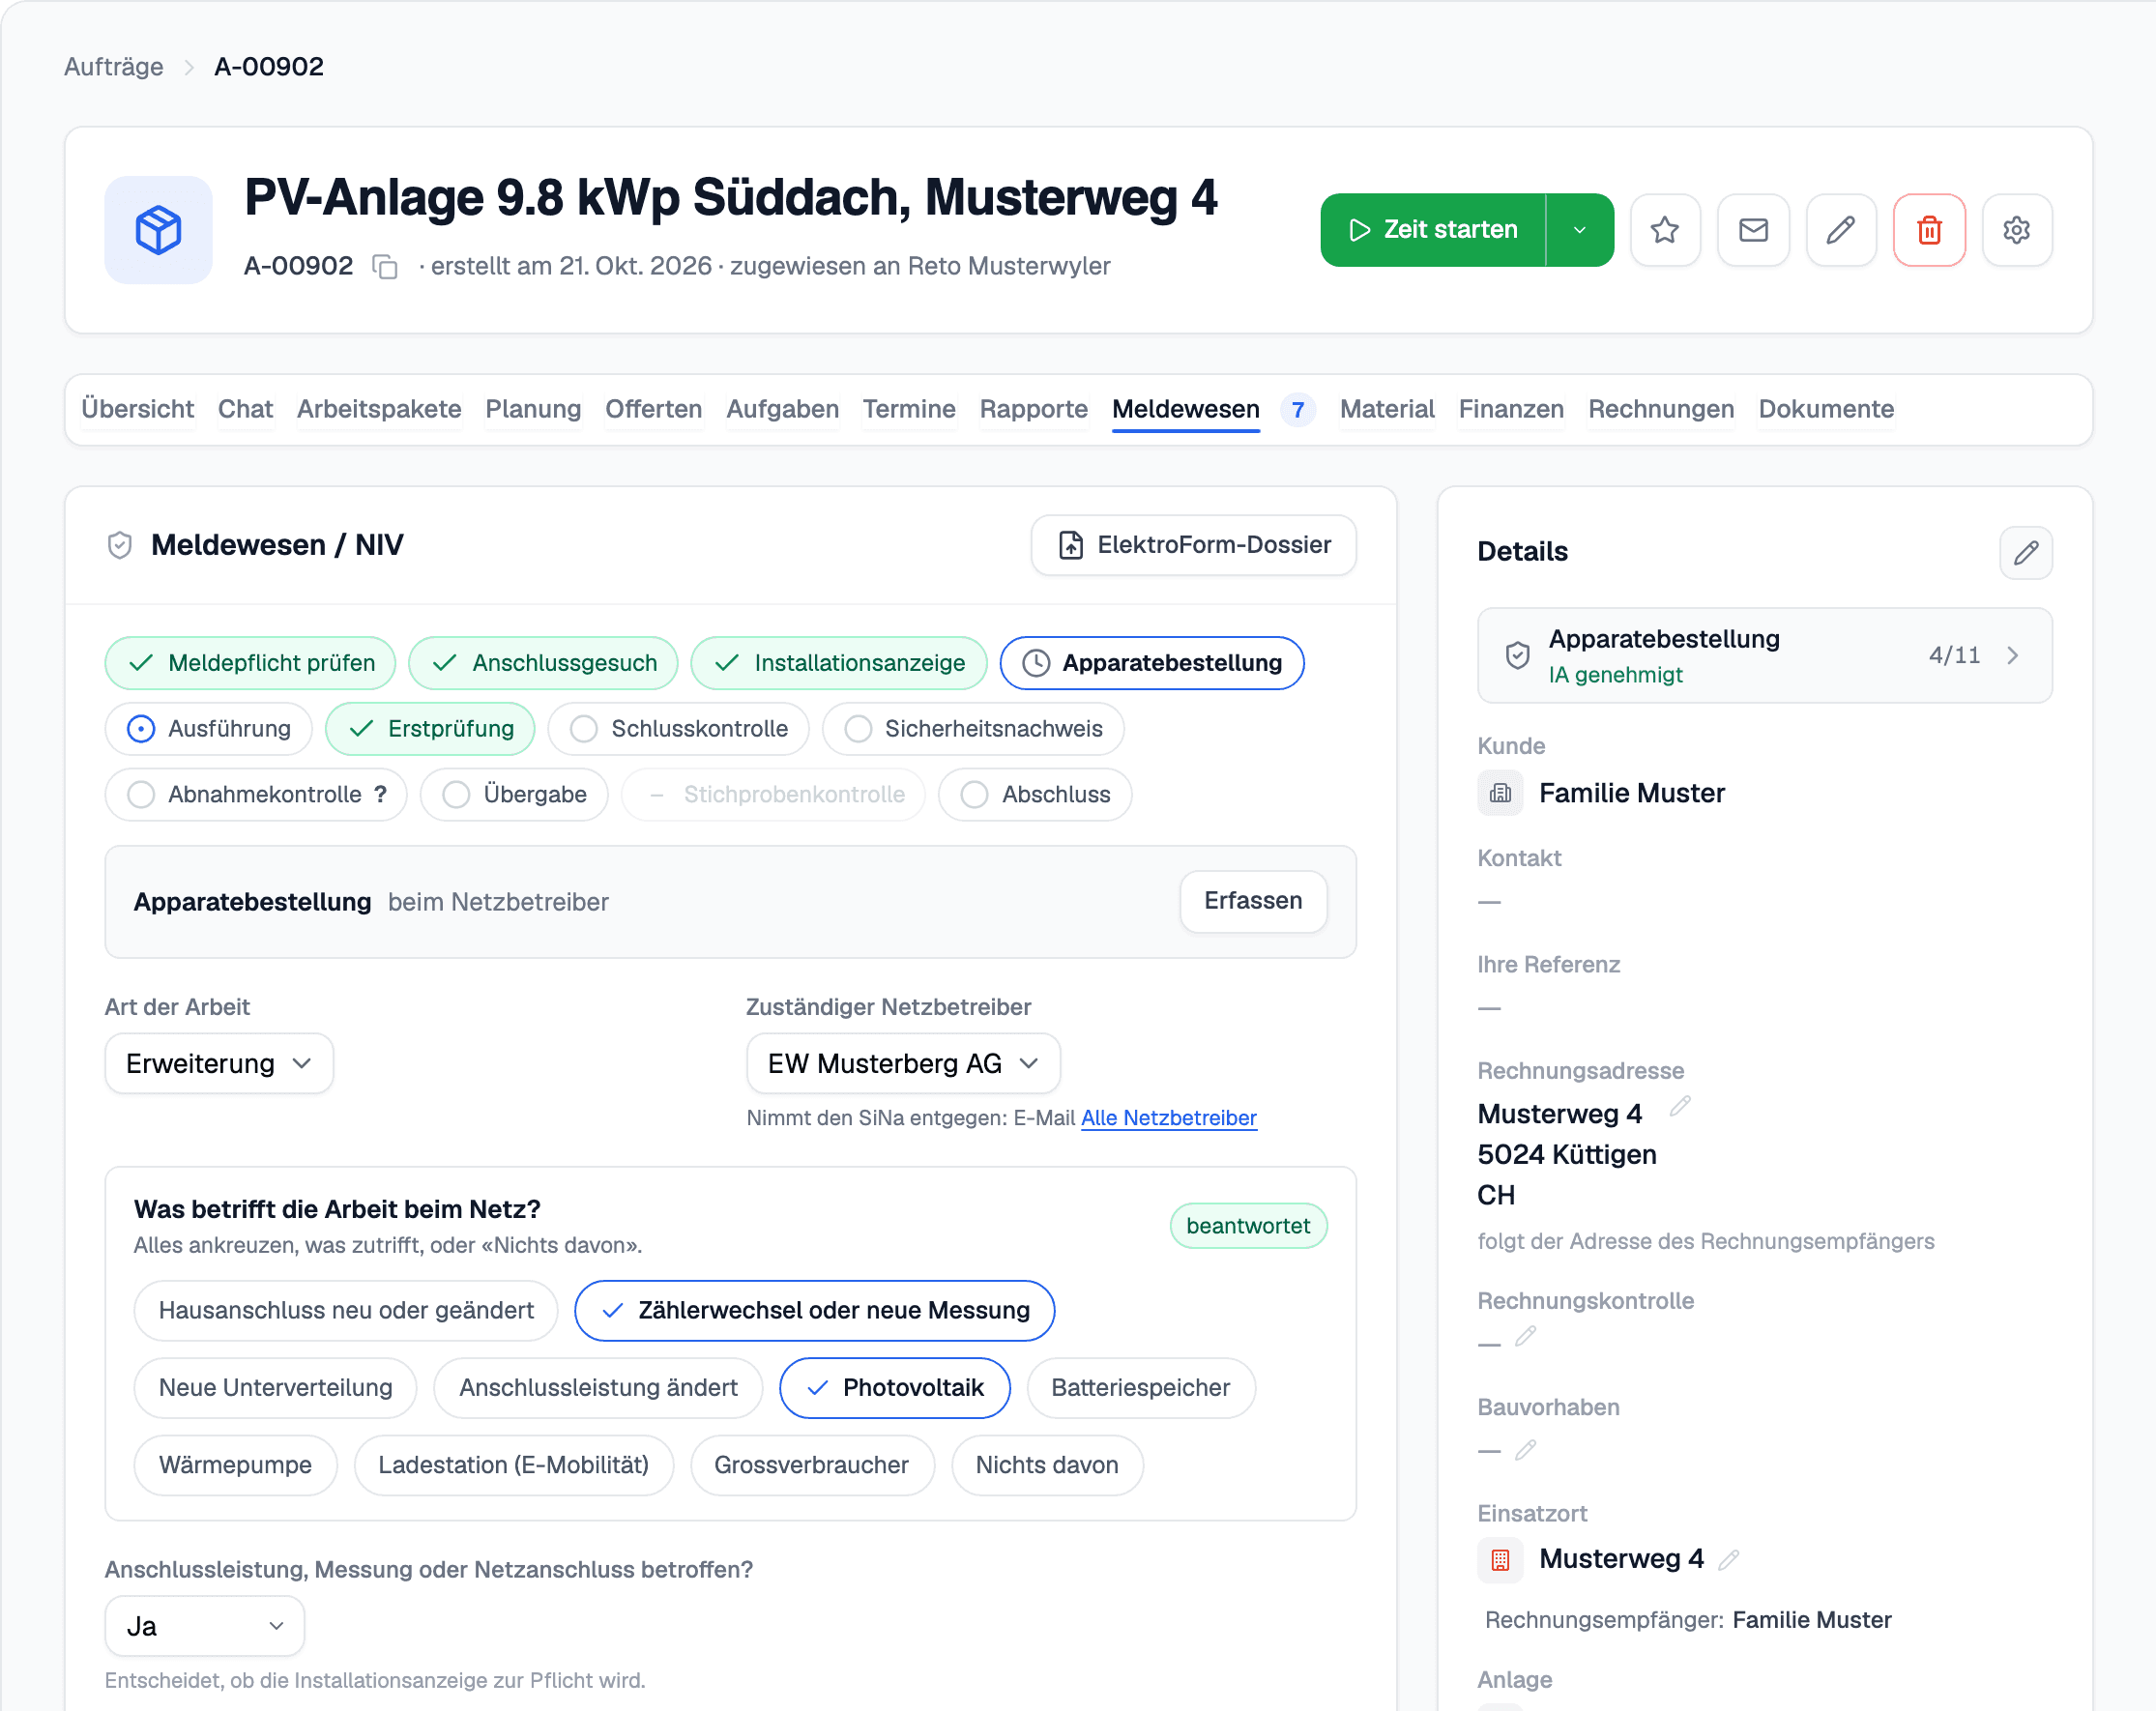
Task: Open the Installationsanzeige completed step
Action: 838,663
